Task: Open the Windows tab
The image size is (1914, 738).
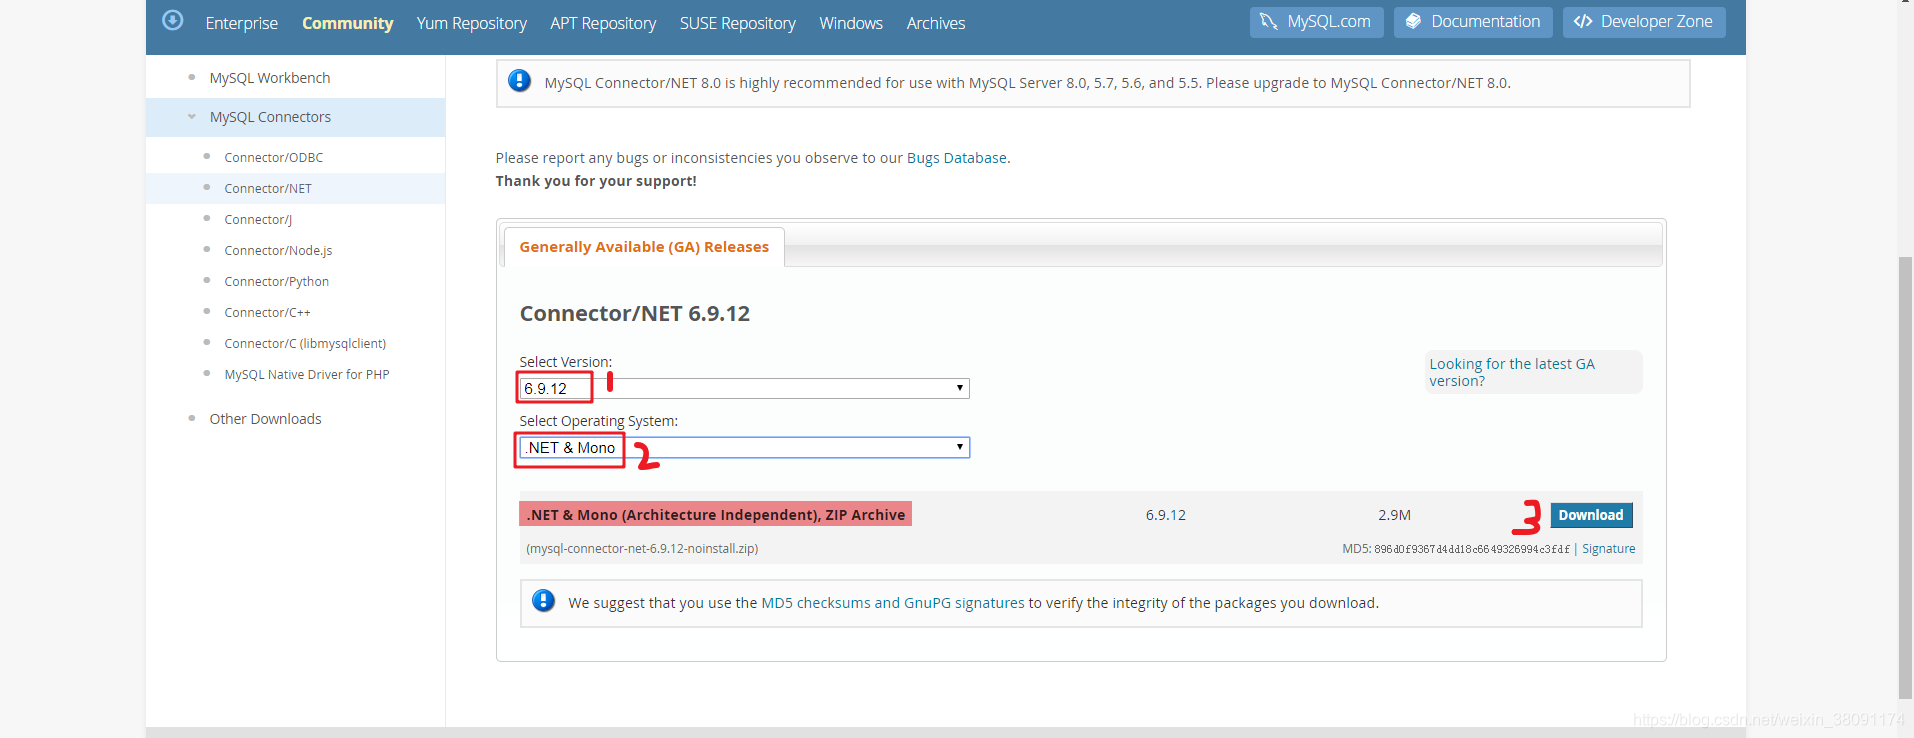Action: [x=851, y=23]
